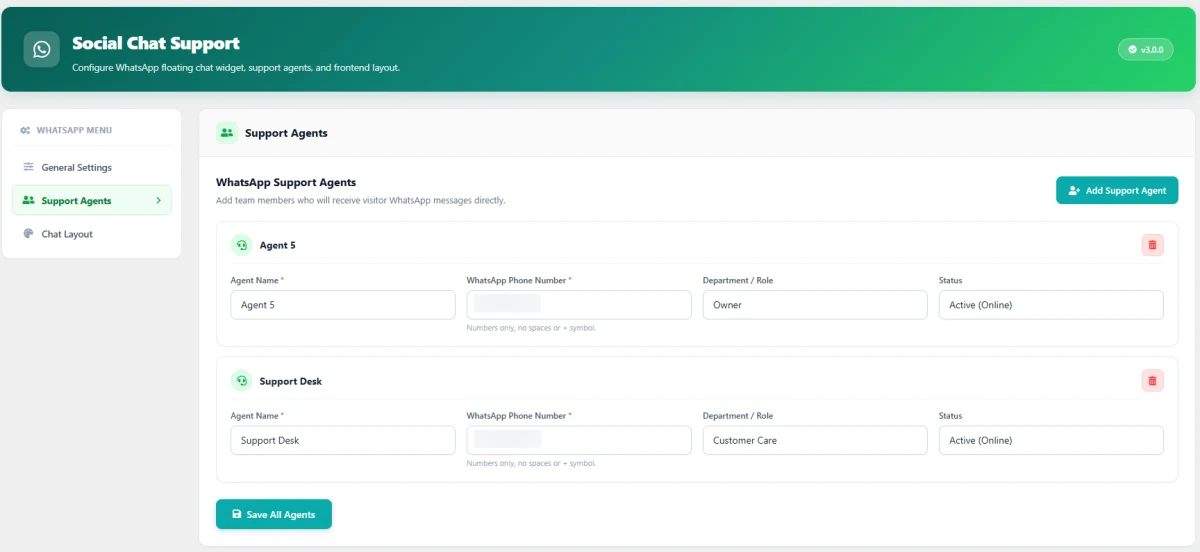Click the v3.0.0 version badge
This screenshot has height=552, width=1200.
pyautogui.click(x=1145, y=49)
